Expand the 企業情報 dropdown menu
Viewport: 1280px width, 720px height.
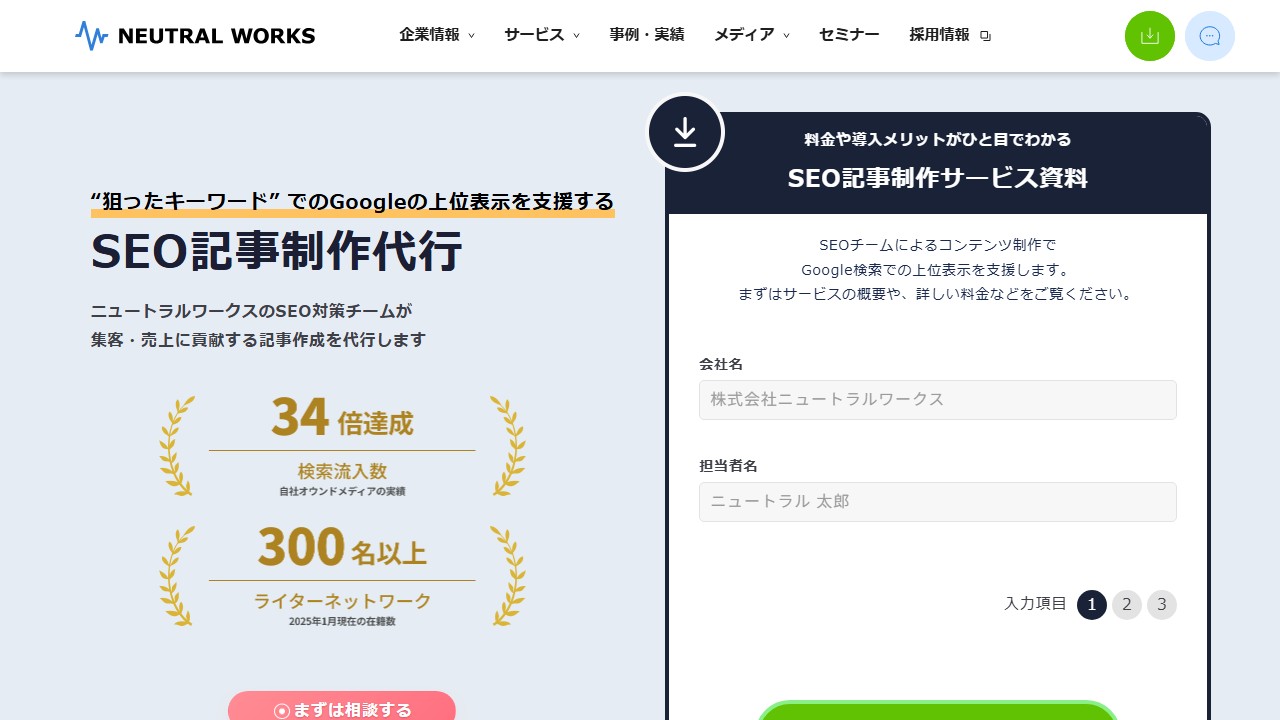pyautogui.click(x=437, y=35)
